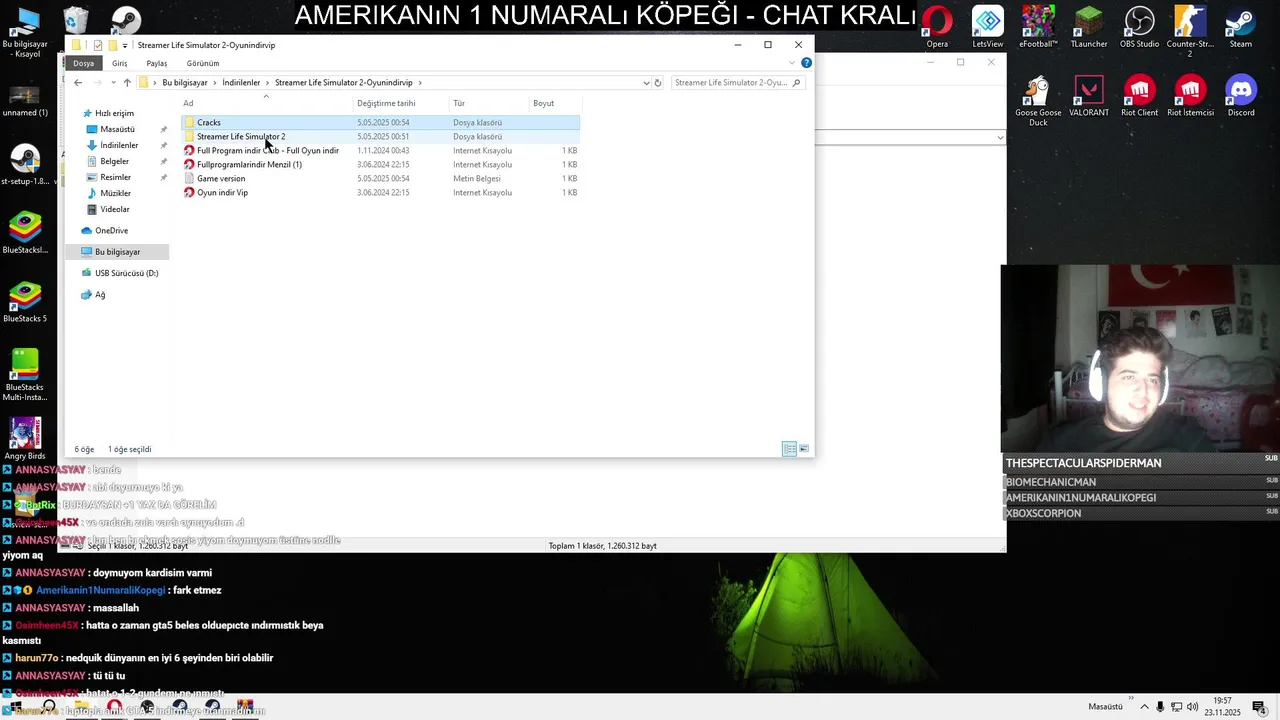1280x720 pixels.
Task: Open Videolar in the navigation pane
Action: click(x=115, y=209)
